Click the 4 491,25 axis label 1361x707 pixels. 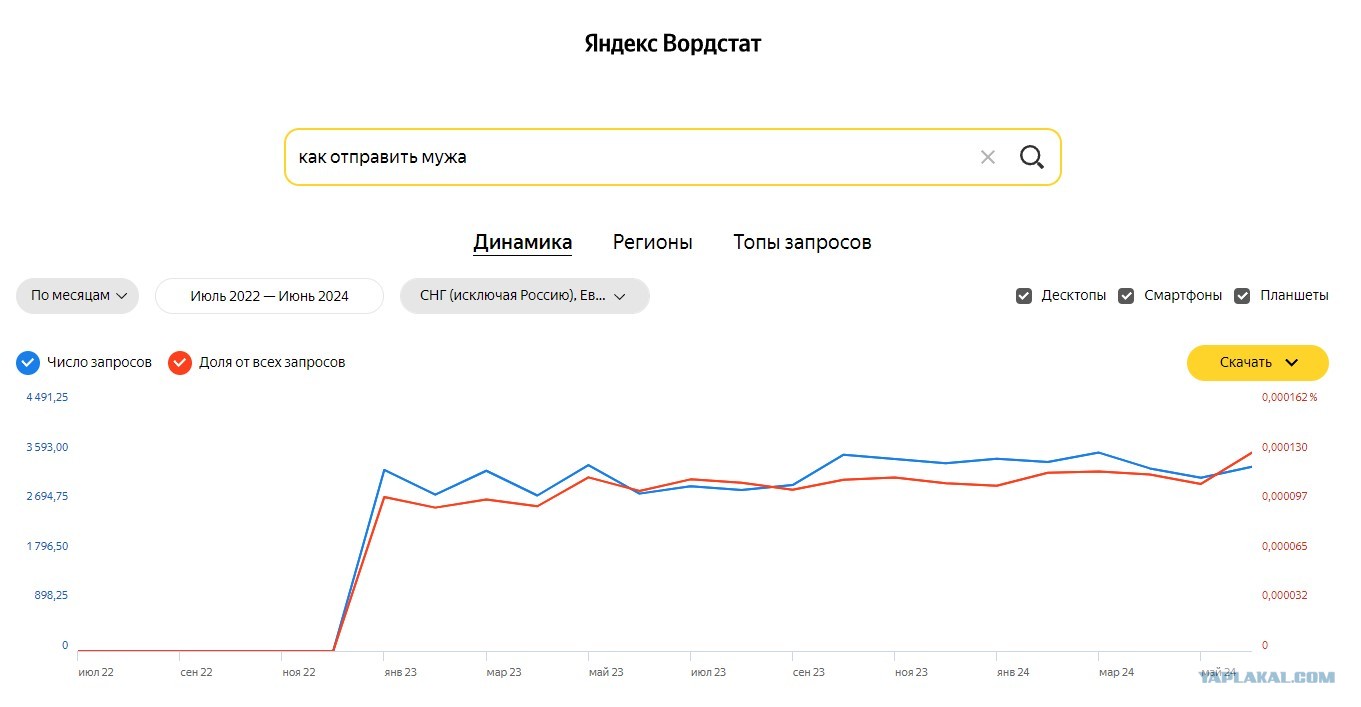[x=47, y=397]
